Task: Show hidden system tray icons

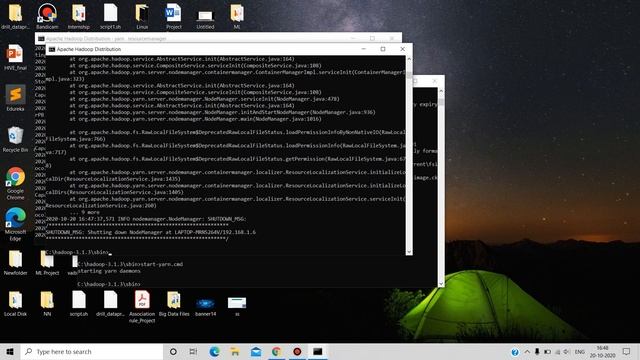Action: tap(527, 352)
